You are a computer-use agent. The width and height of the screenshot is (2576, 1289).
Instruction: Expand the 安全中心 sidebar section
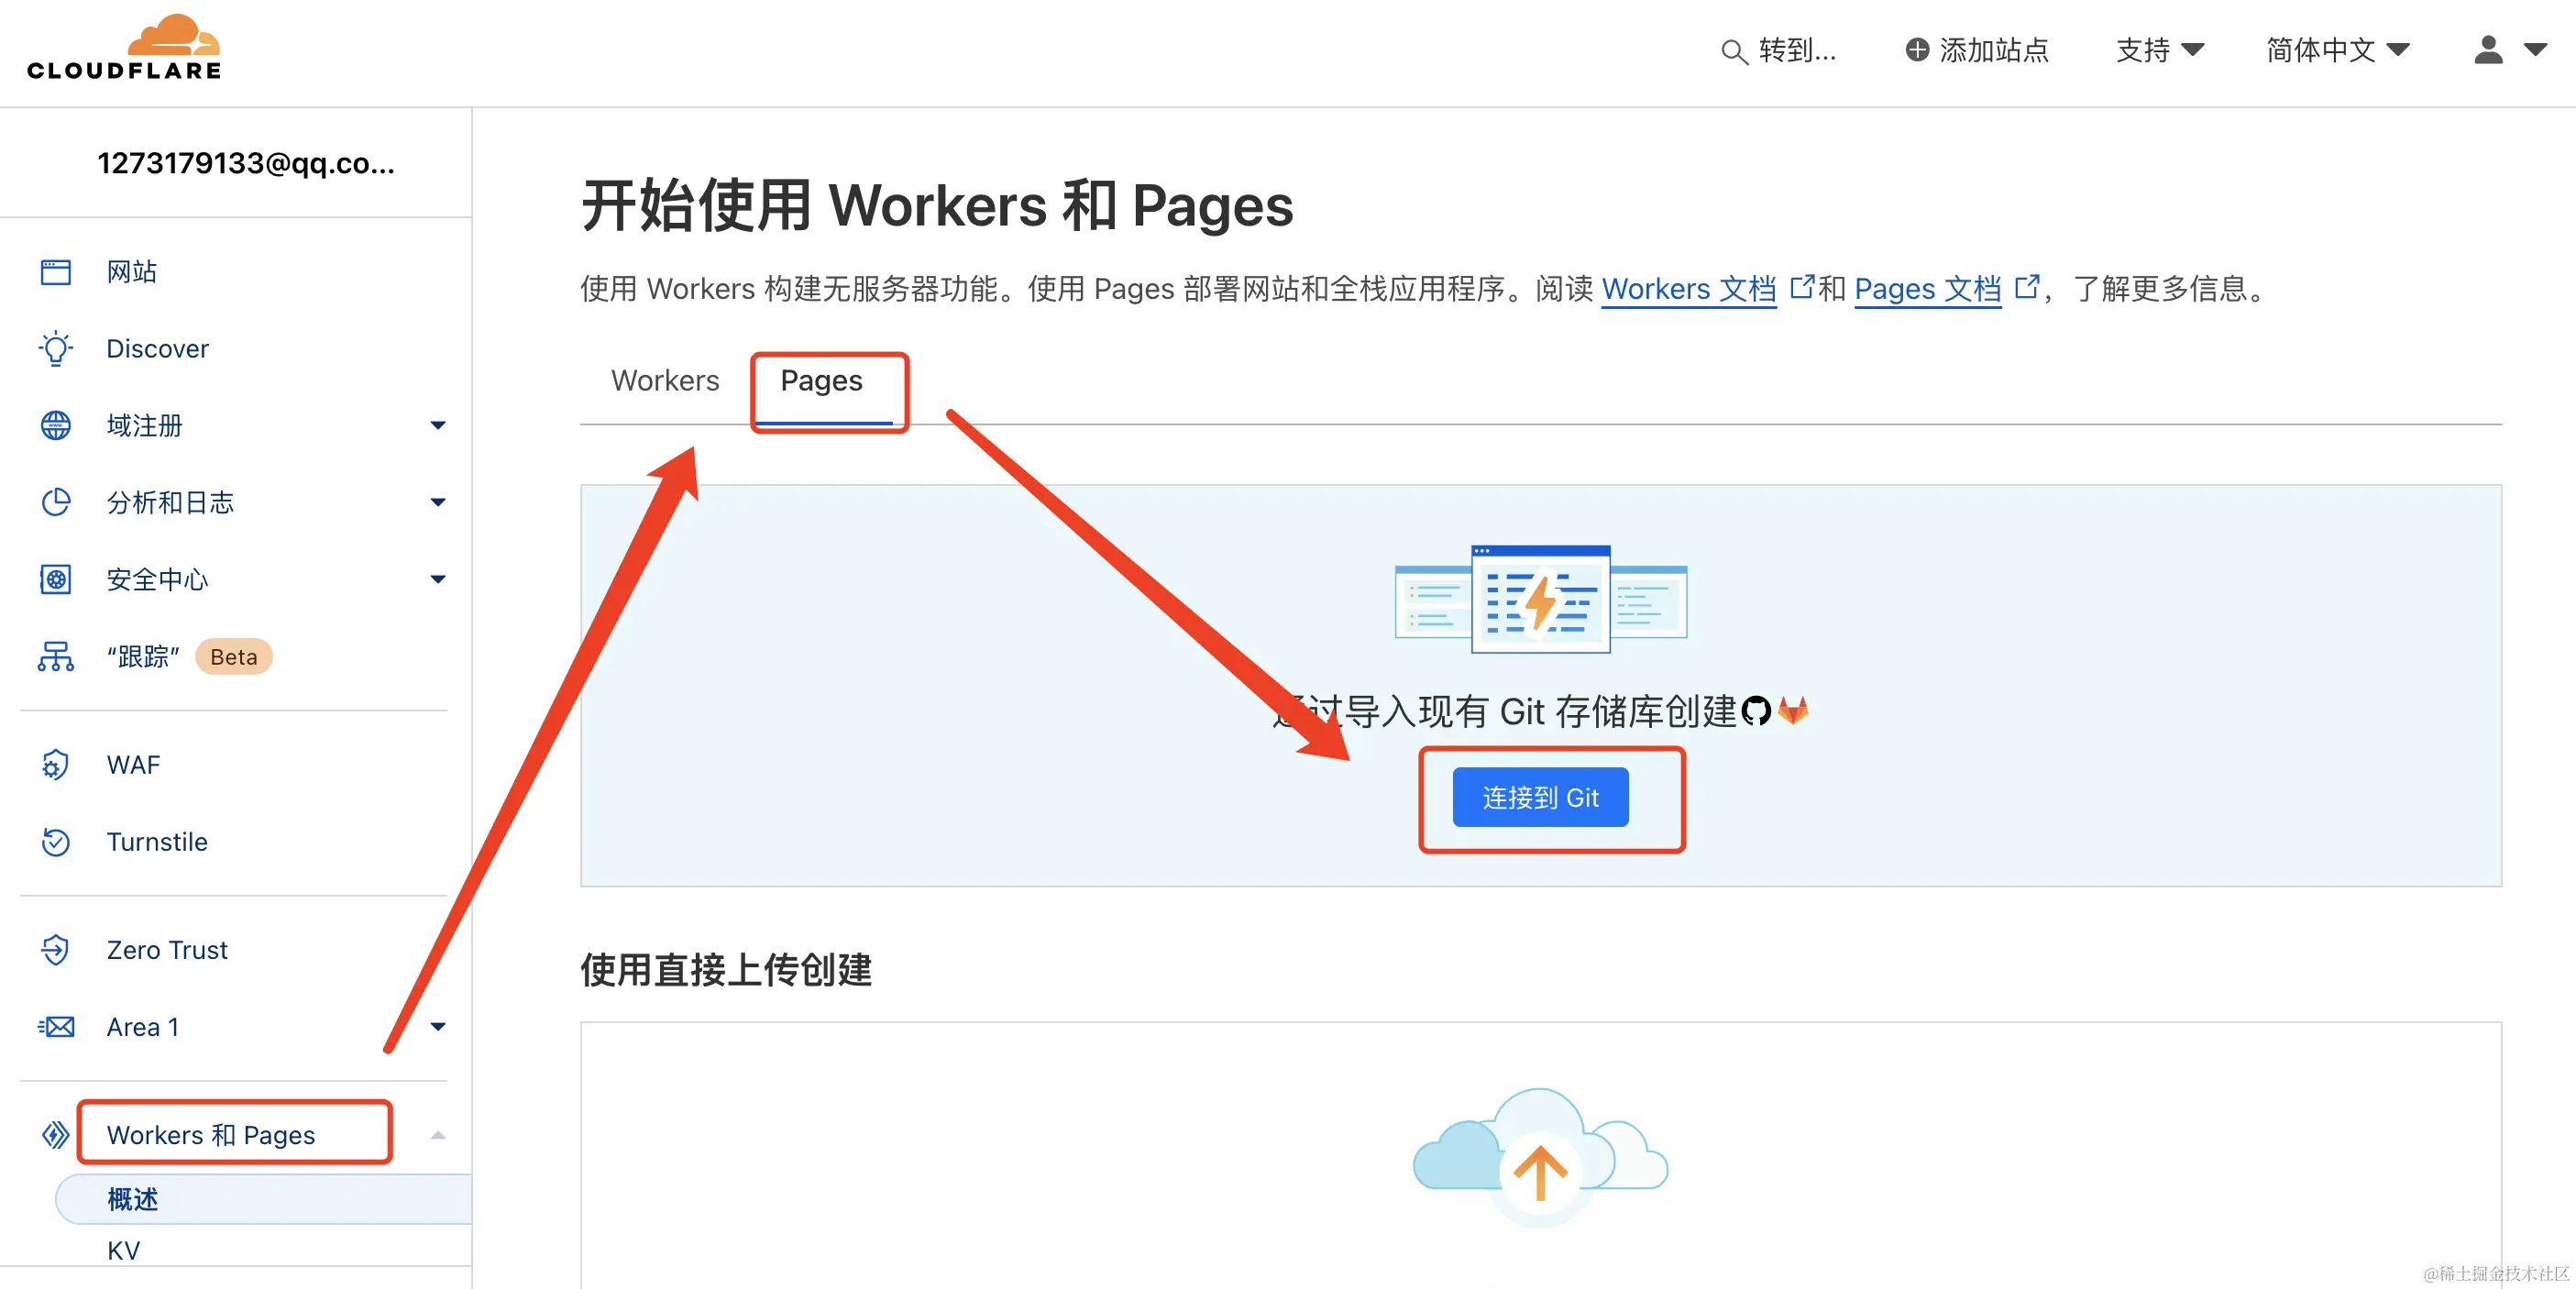[x=437, y=580]
